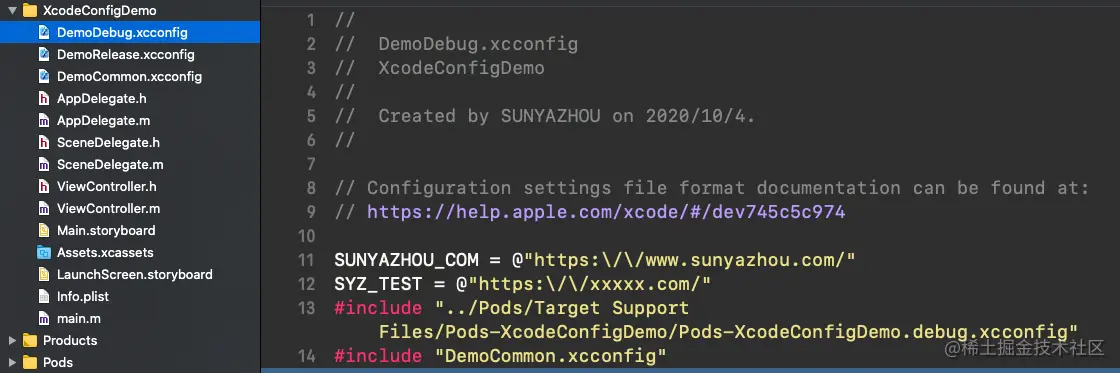The image size is (1120, 373).
Task: Open the help.apple.com documentation link
Action: tap(606, 212)
